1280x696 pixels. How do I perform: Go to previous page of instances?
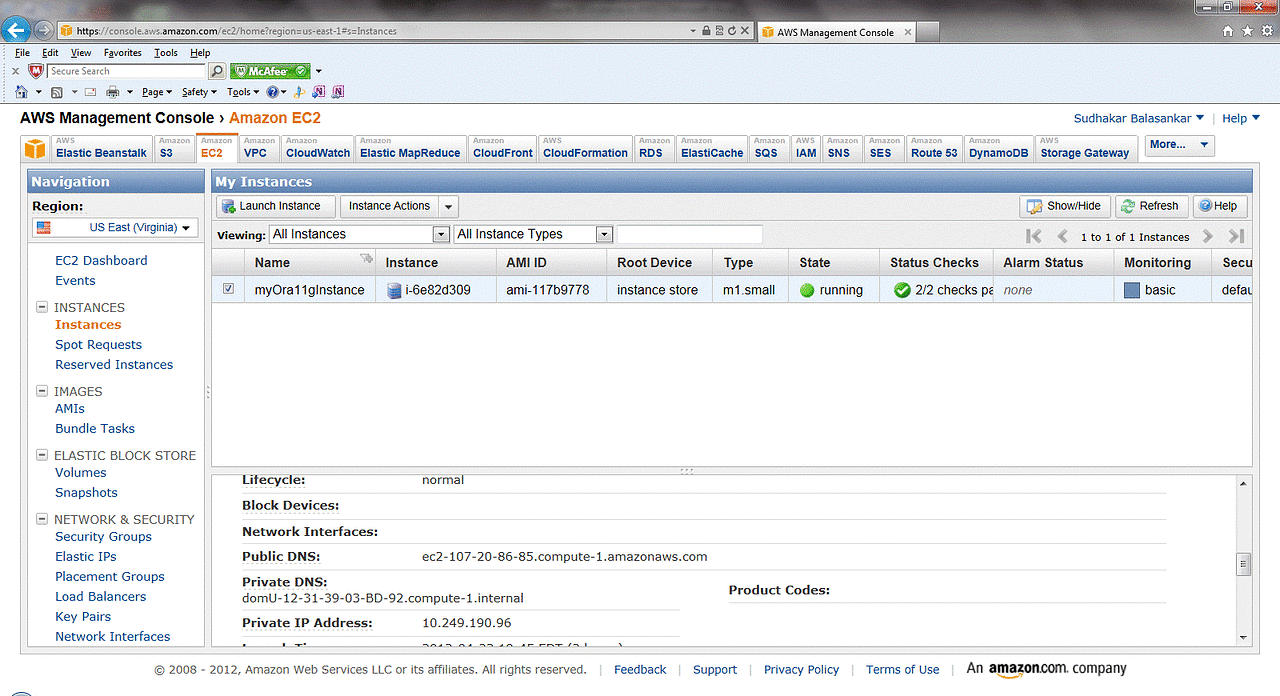[x=1063, y=236]
